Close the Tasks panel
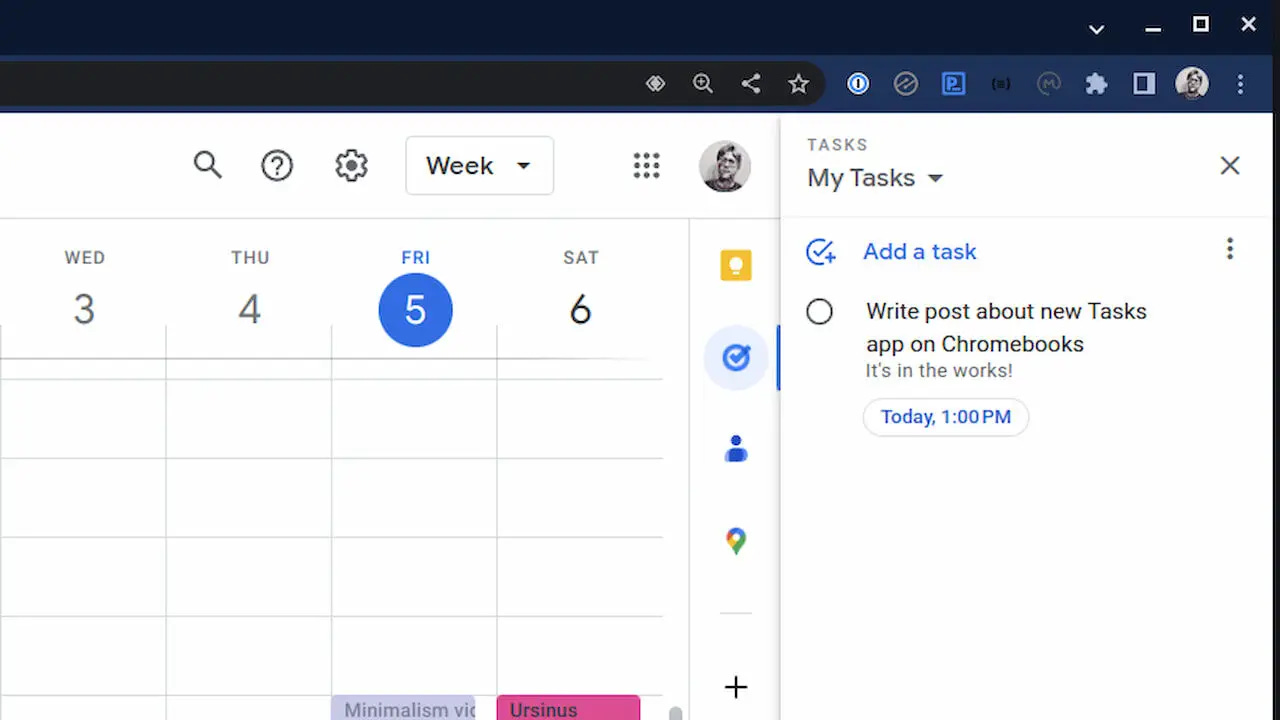1280x720 pixels. [x=1230, y=165]
